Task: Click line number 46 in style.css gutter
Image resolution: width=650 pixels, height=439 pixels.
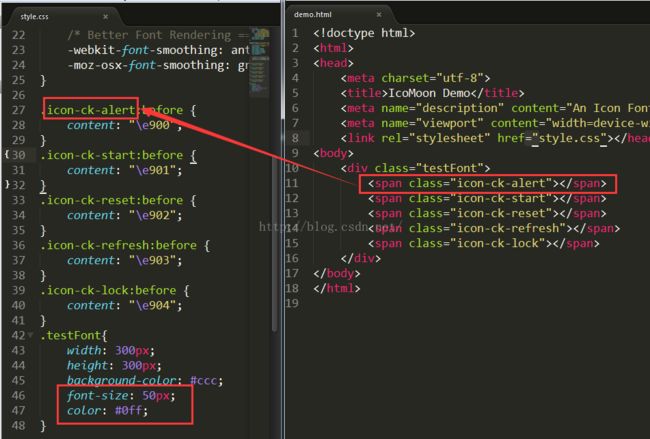Action: click(18, 395)
